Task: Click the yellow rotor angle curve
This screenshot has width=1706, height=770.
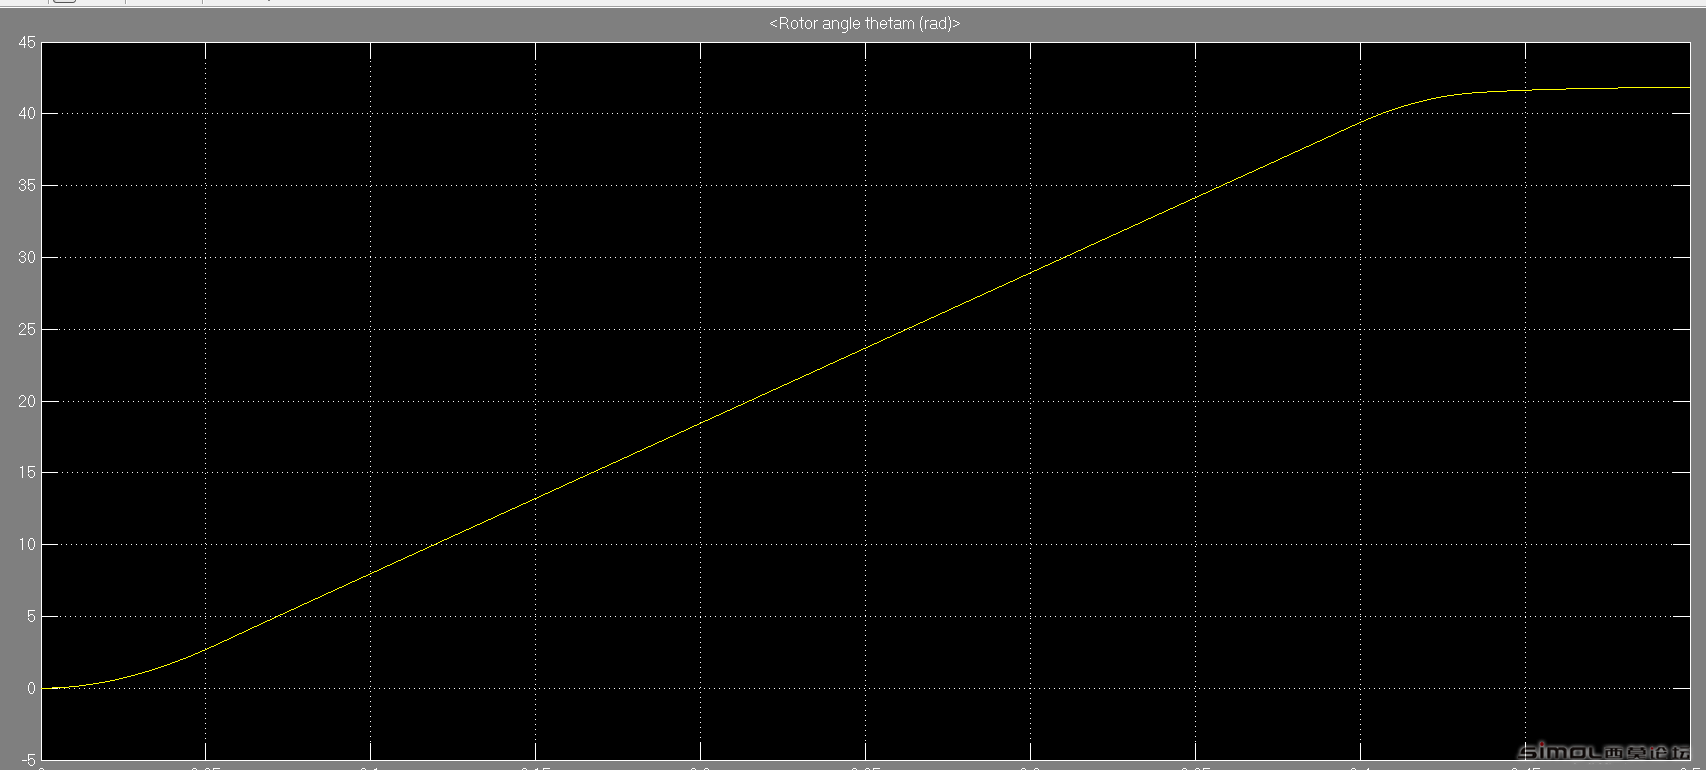Action: pos(866,347)
